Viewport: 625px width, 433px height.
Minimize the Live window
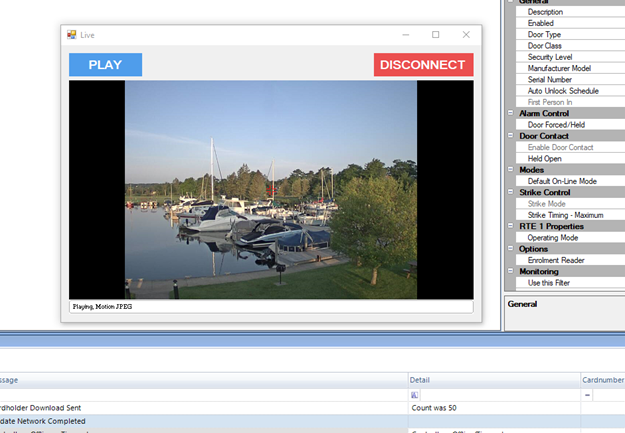coord(406,35)
